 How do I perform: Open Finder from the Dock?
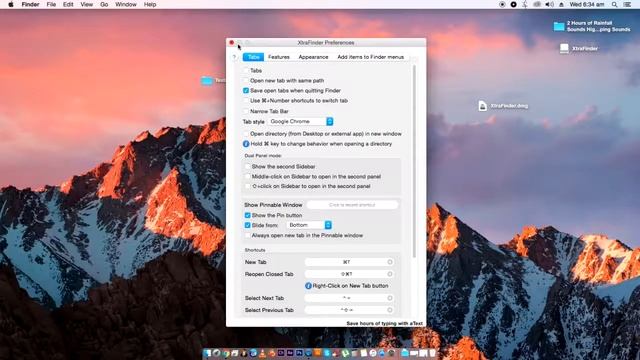click(207, 353)
